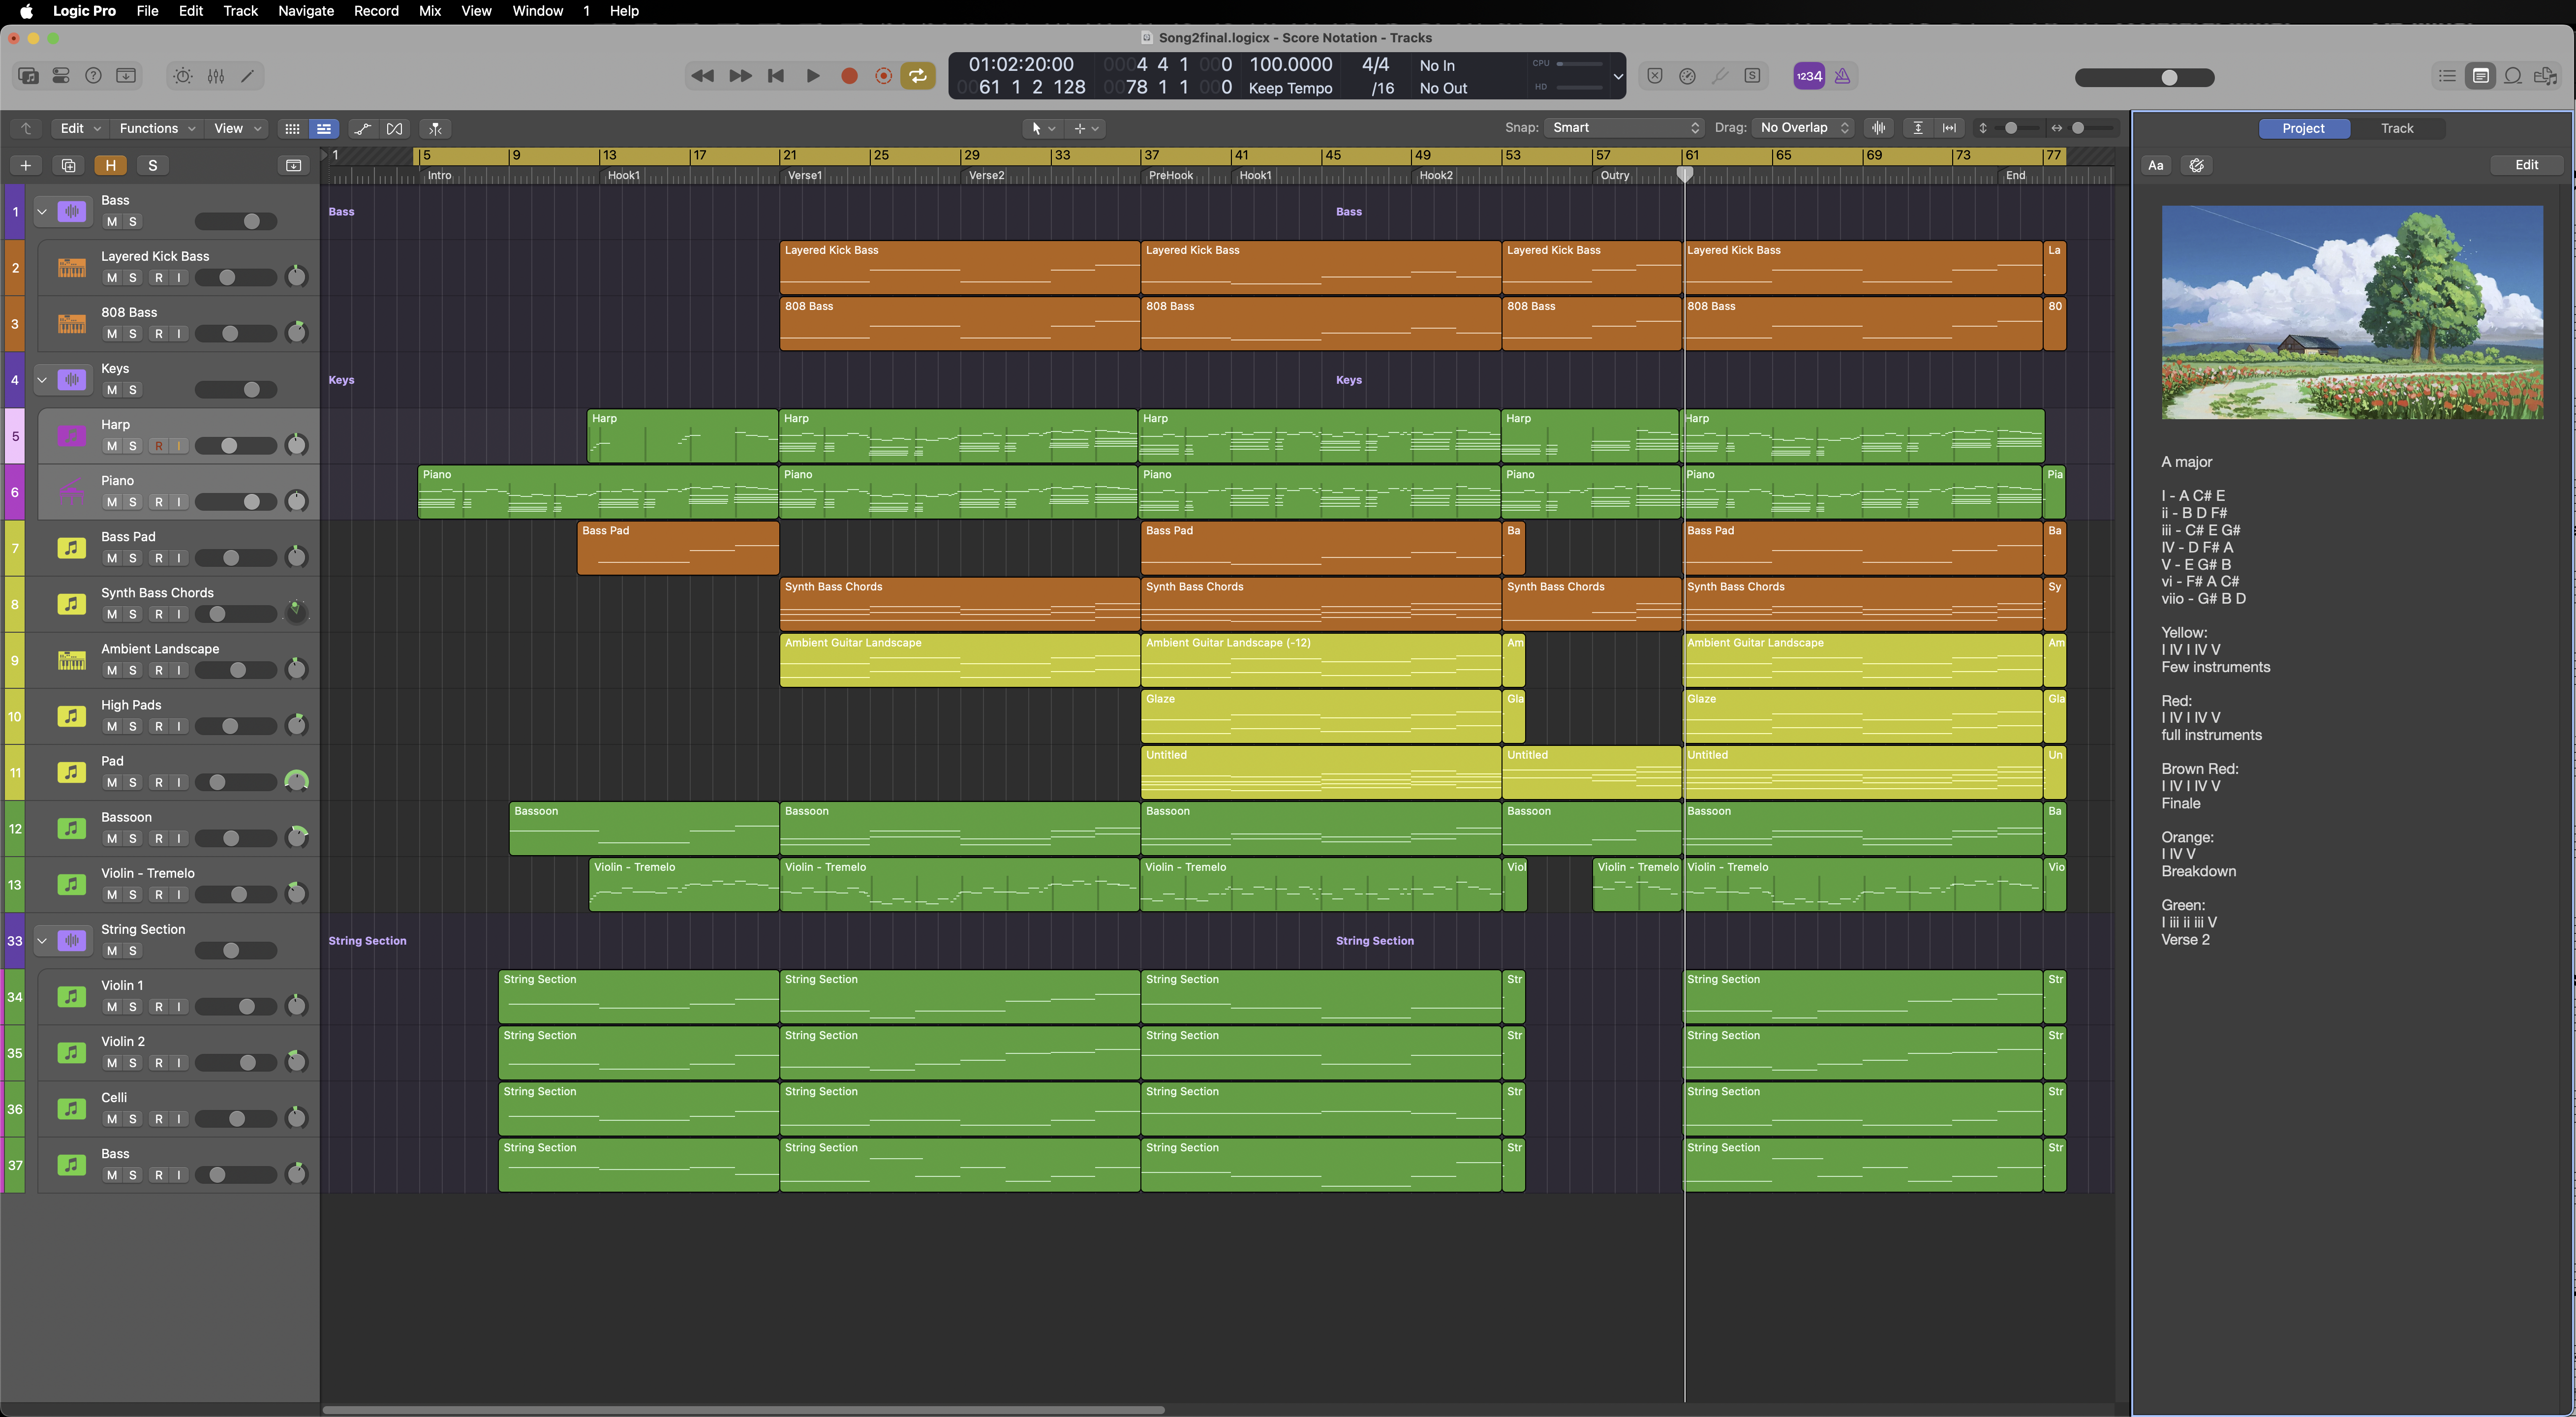This screenshot has width=2576, height=1417.
Task: Open the Snap dropdown set to Smart
Action: point(1625,128)
